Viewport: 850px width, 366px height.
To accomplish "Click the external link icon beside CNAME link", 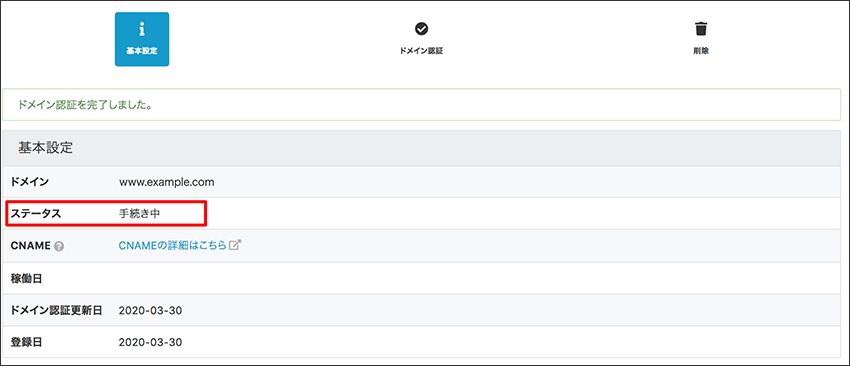I will click(x=235, y=245).
